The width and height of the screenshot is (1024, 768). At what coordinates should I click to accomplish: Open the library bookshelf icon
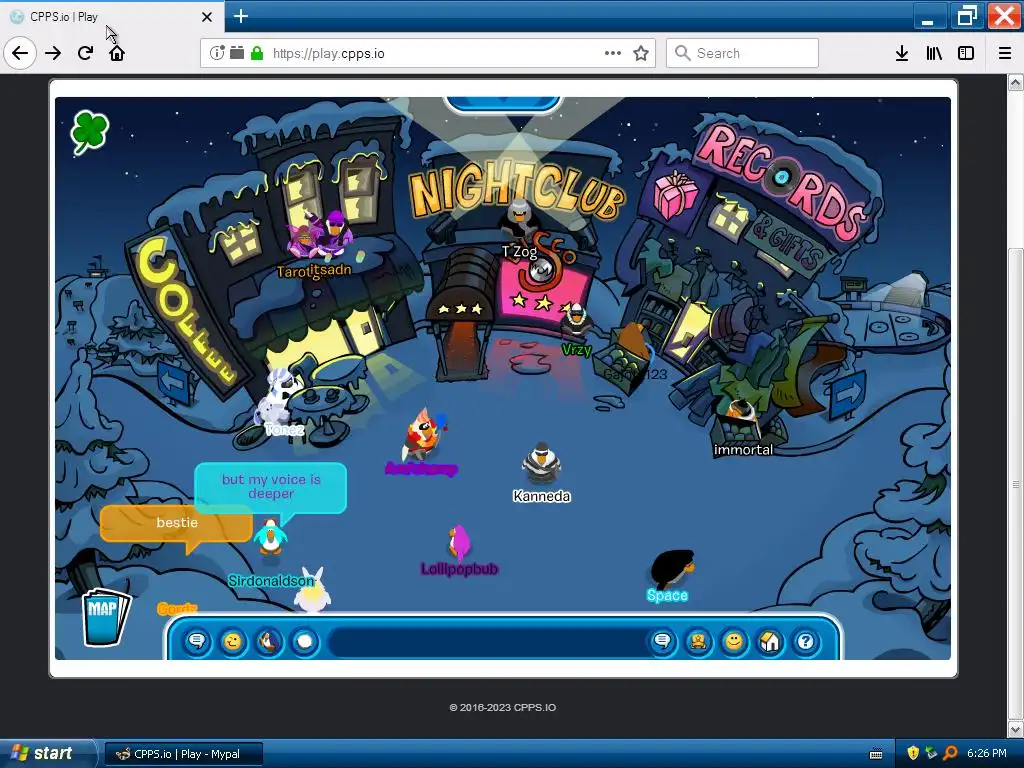click(934, 53)
